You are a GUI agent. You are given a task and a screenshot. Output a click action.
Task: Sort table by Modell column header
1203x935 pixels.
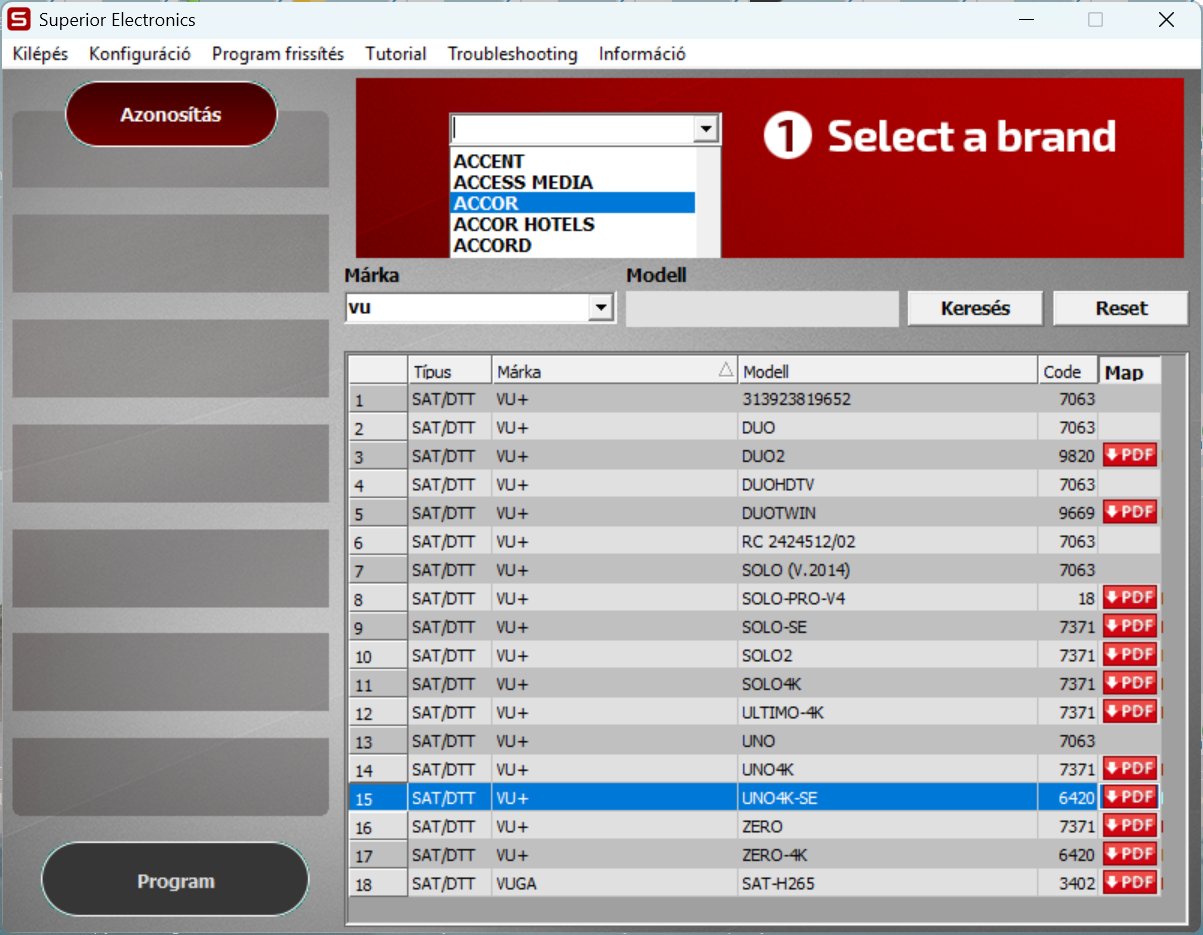(888, 371)
